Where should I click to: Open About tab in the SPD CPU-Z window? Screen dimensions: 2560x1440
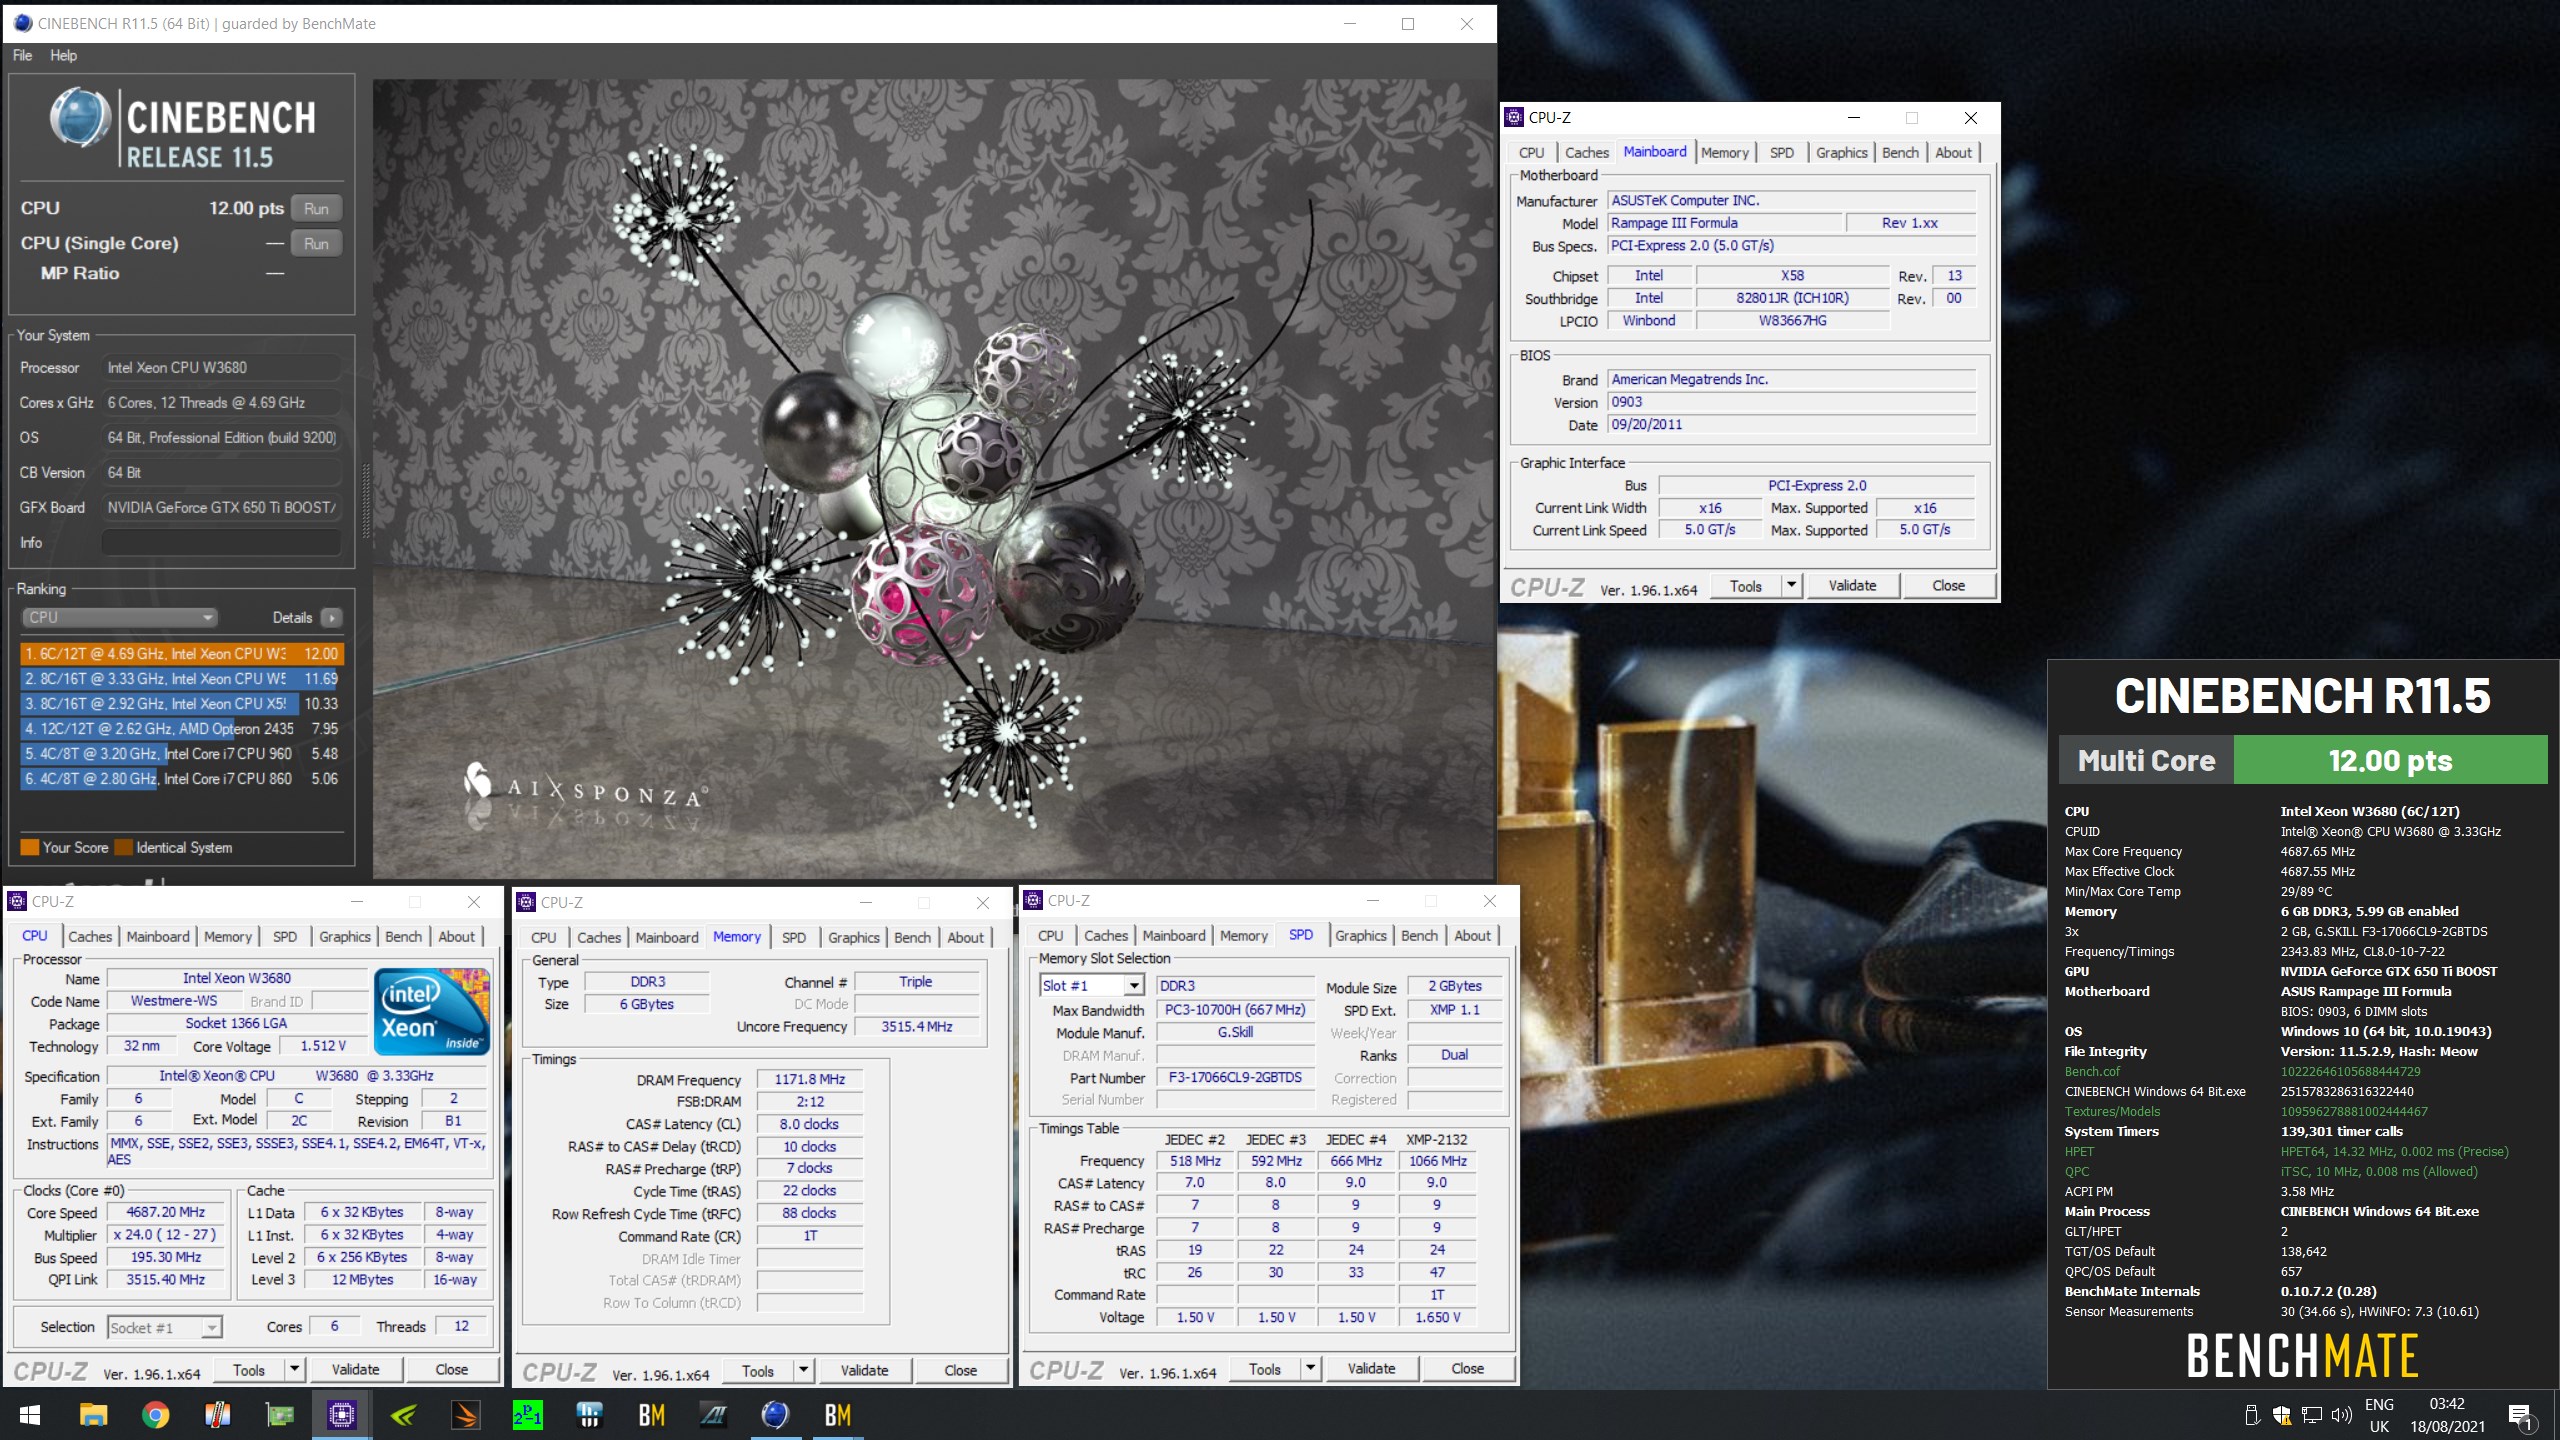(x=1472, y=936)
